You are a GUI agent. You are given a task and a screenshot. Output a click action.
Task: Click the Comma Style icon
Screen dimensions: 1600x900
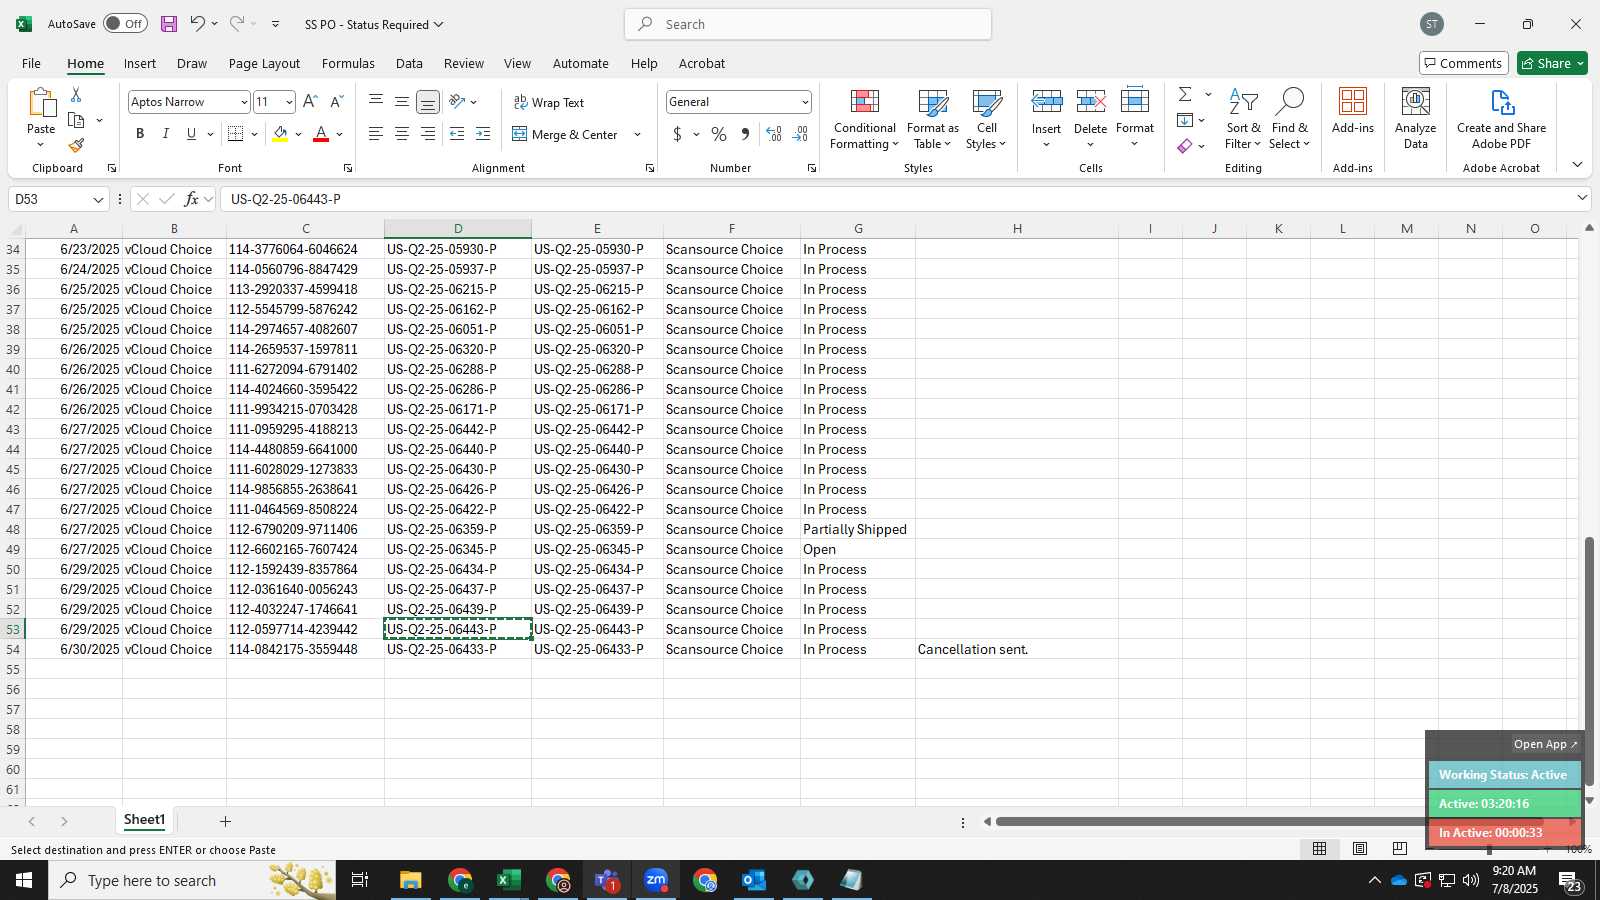click(745, 134)
